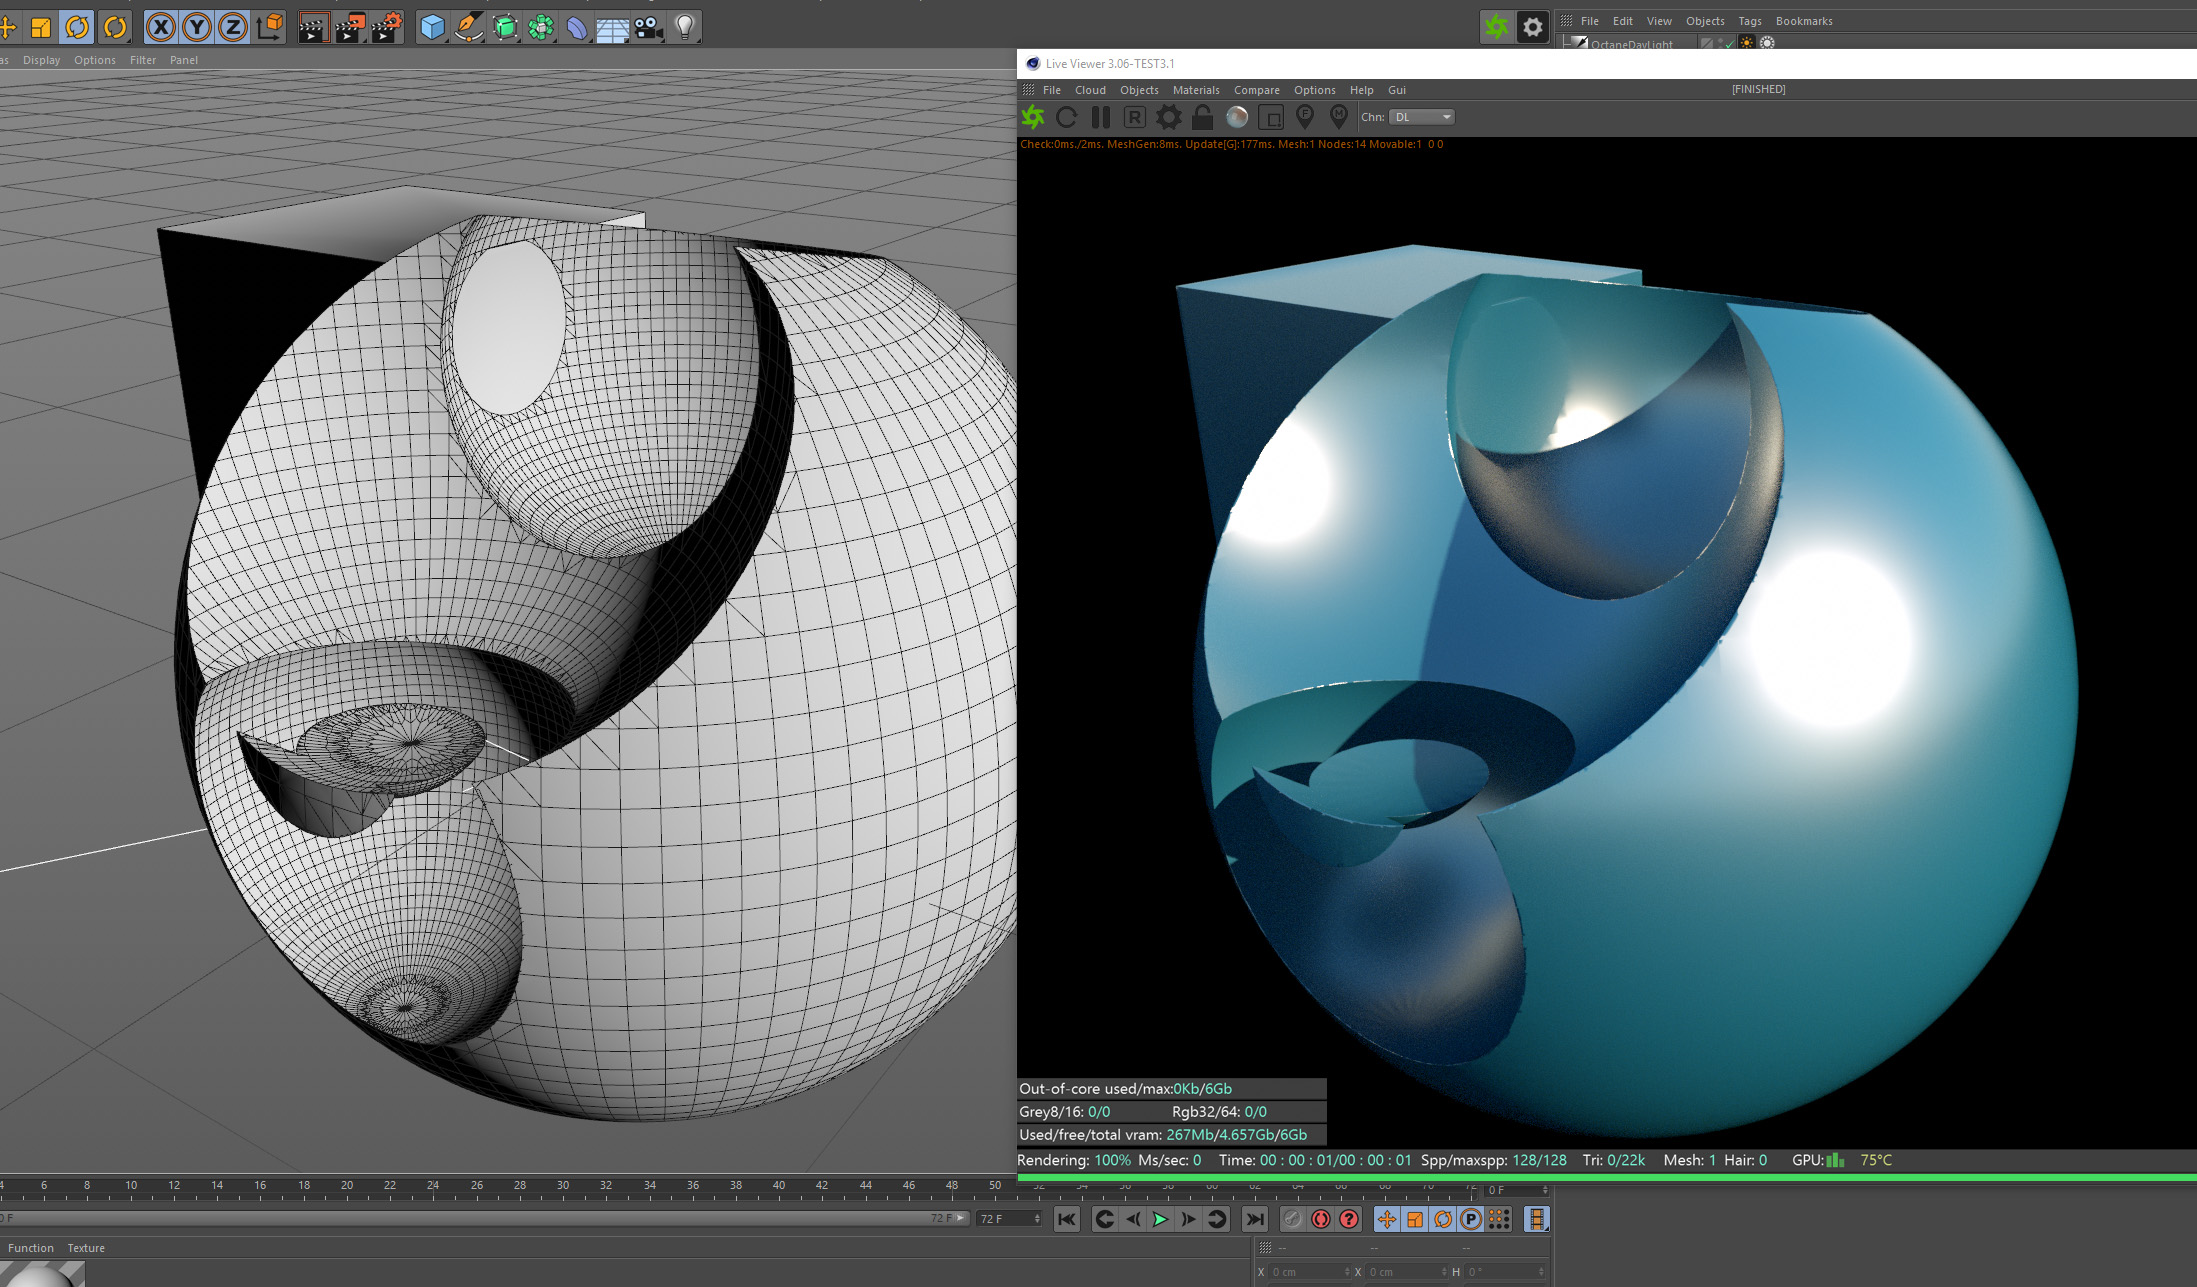
Task: Click the X position 0 cm field
Action: pos(1308,1272)
